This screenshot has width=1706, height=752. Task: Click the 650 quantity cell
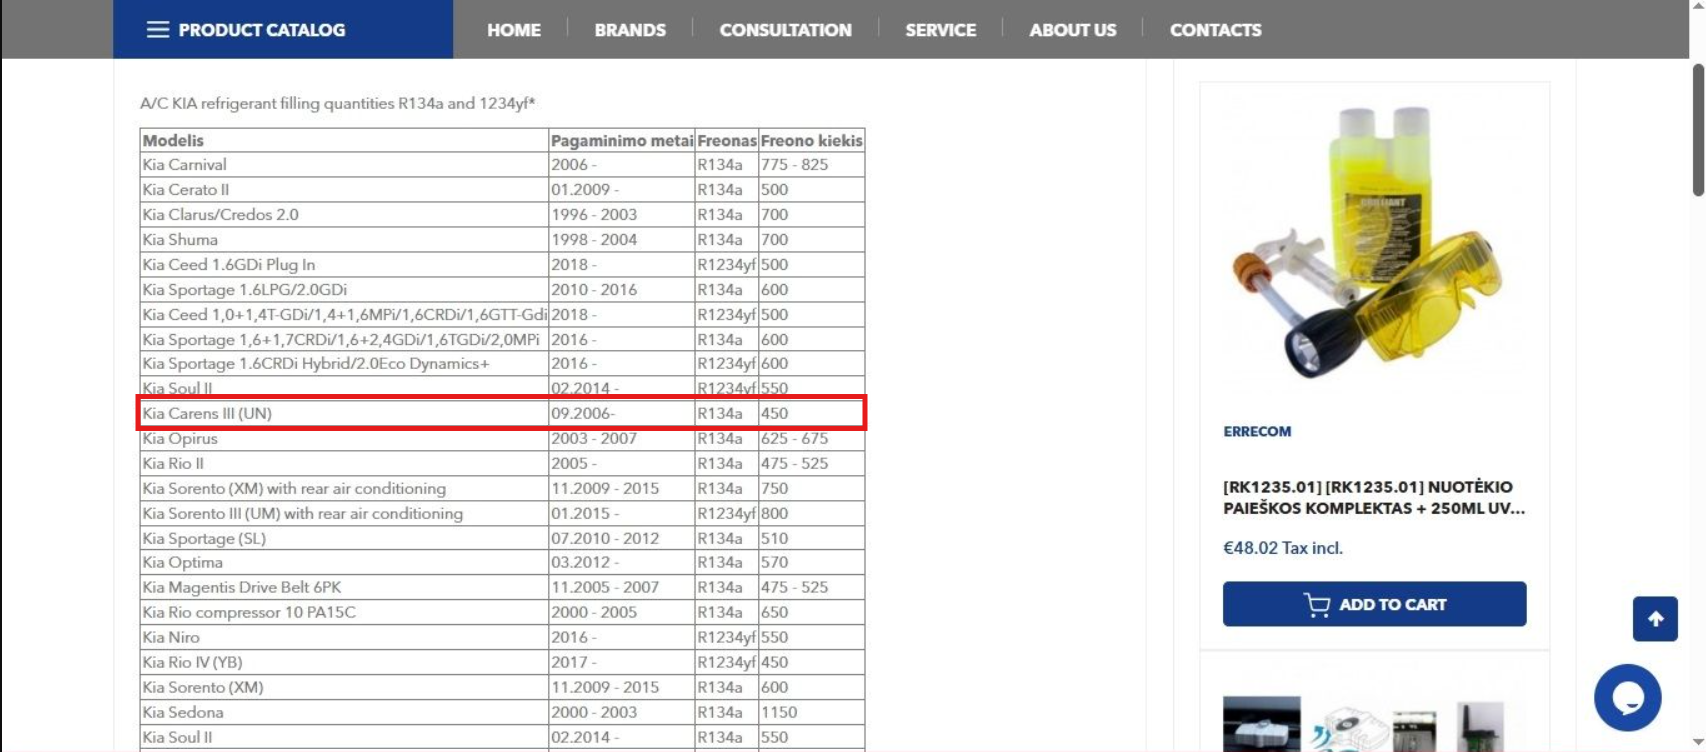coord(811,613)
